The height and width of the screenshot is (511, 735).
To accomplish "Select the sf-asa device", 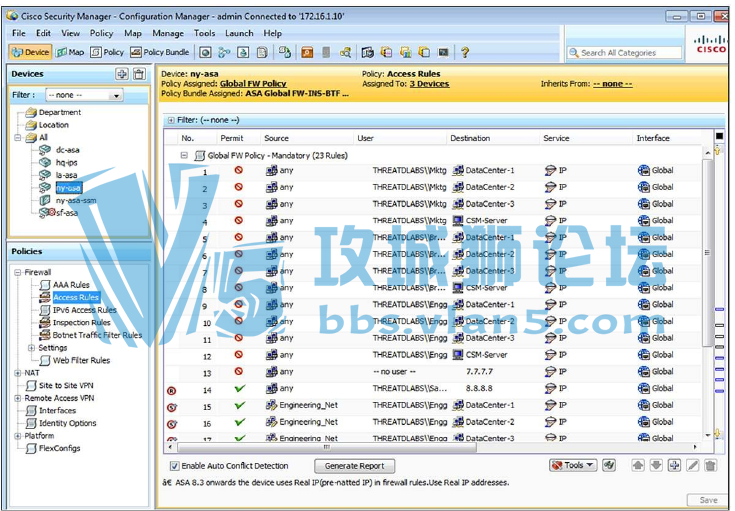I will (67, 213).
